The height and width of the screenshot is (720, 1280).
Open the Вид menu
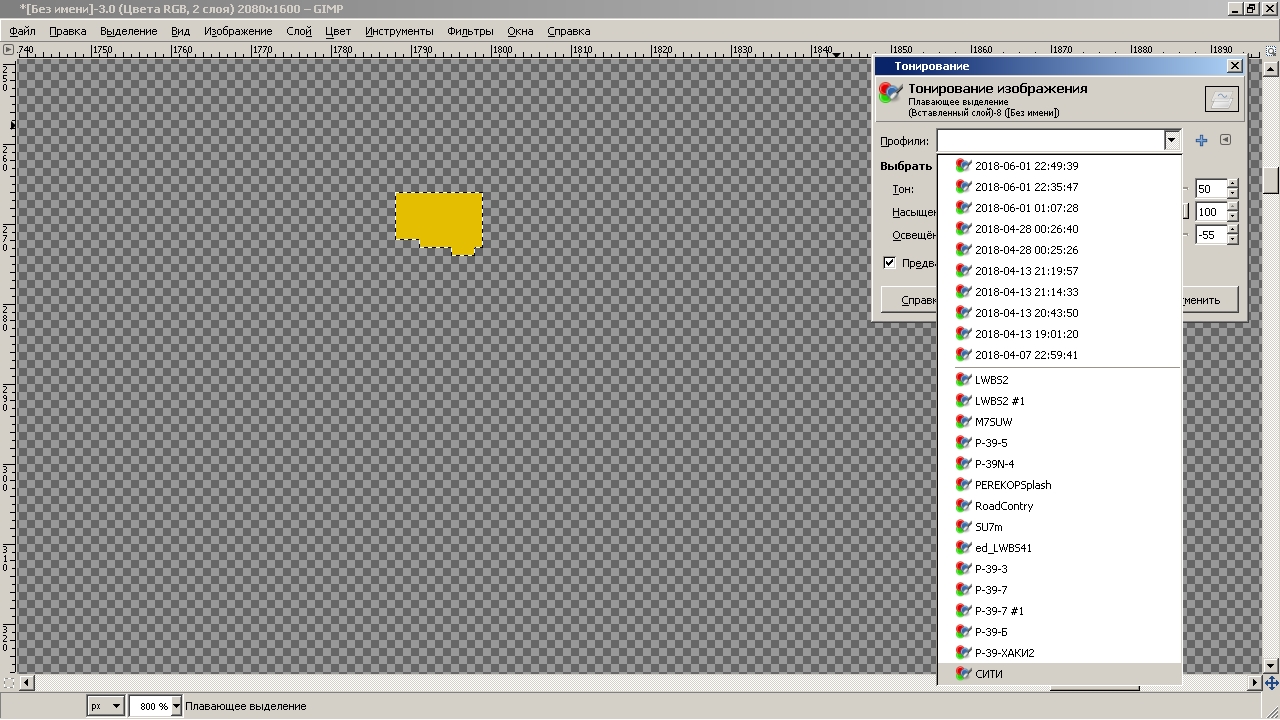(x=180, y=31)
